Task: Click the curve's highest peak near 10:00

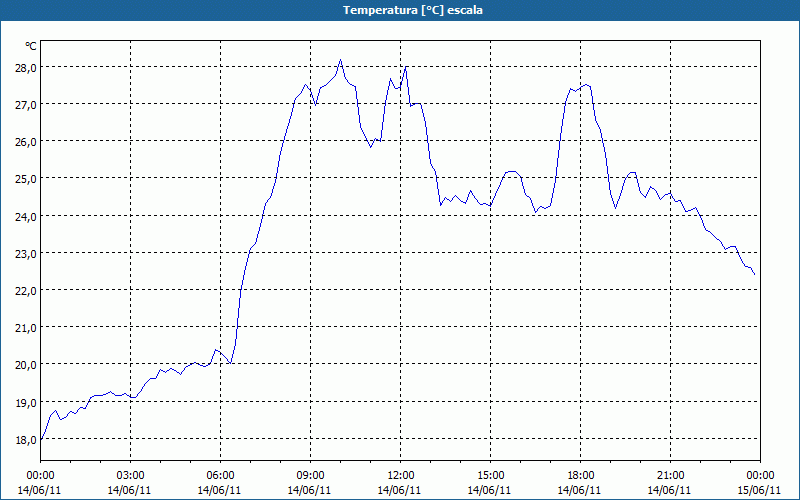Action: click(x=340, y=60)
